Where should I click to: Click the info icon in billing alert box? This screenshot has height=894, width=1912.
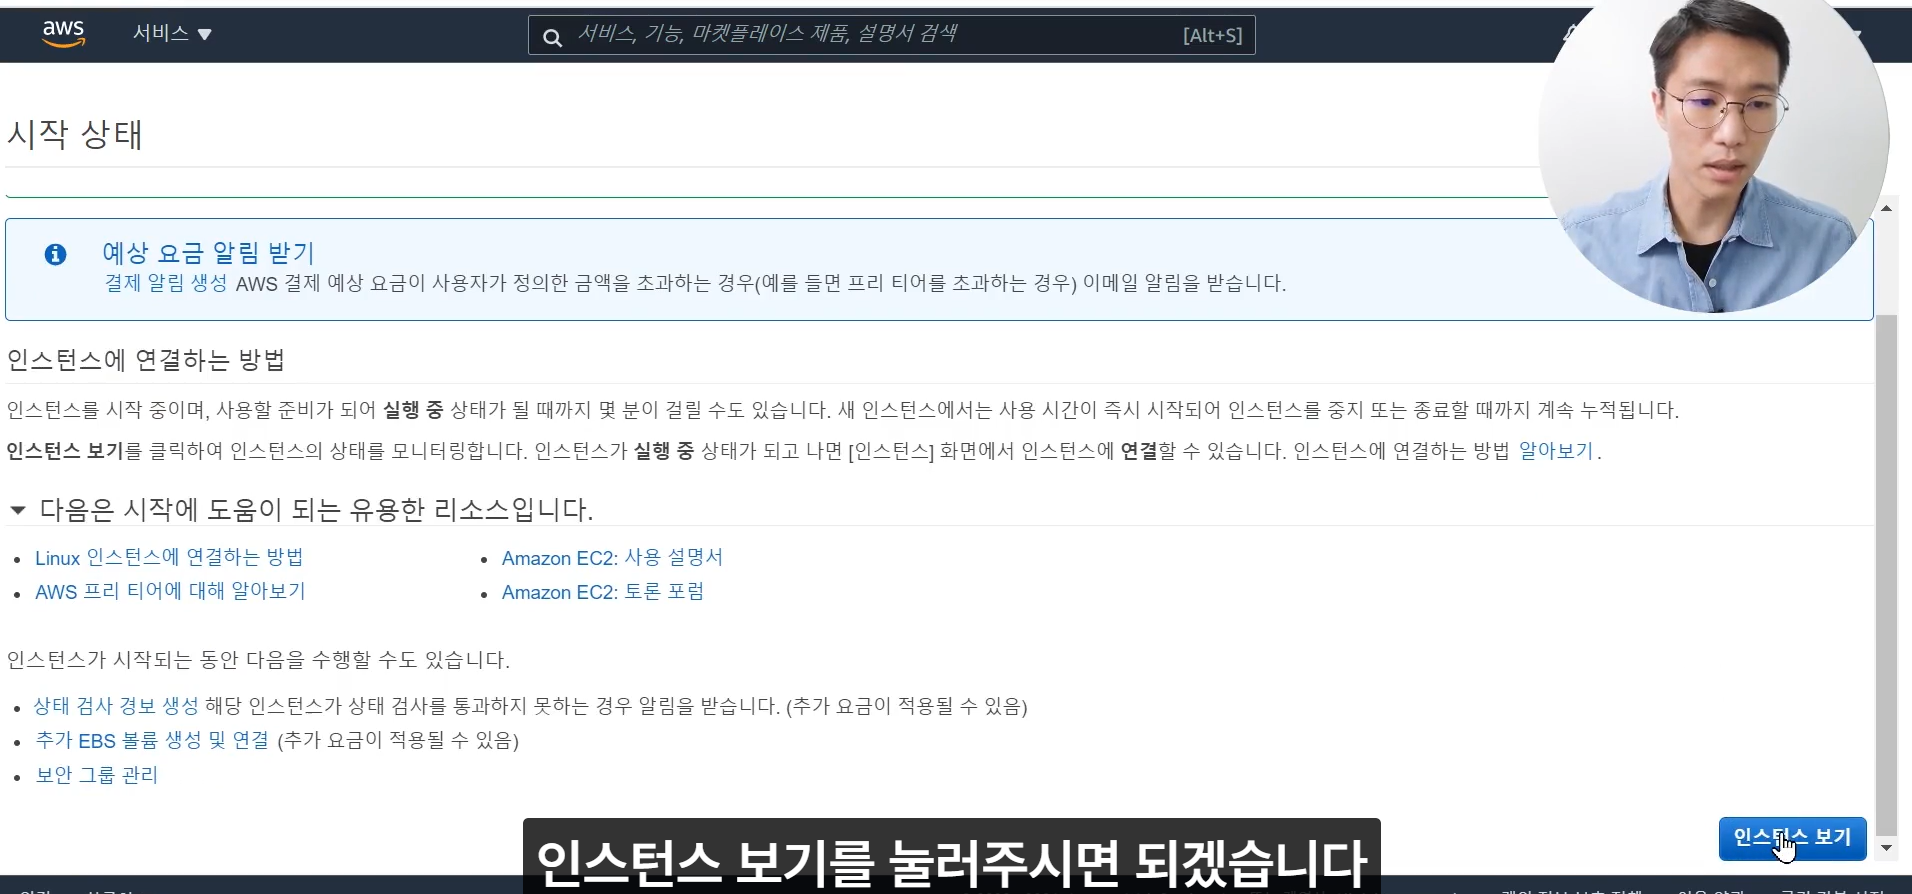click(55, 254)
